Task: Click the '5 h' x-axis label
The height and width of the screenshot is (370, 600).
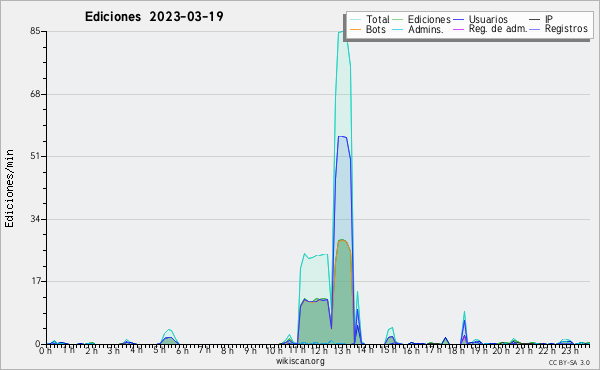Action: (161, 350)
